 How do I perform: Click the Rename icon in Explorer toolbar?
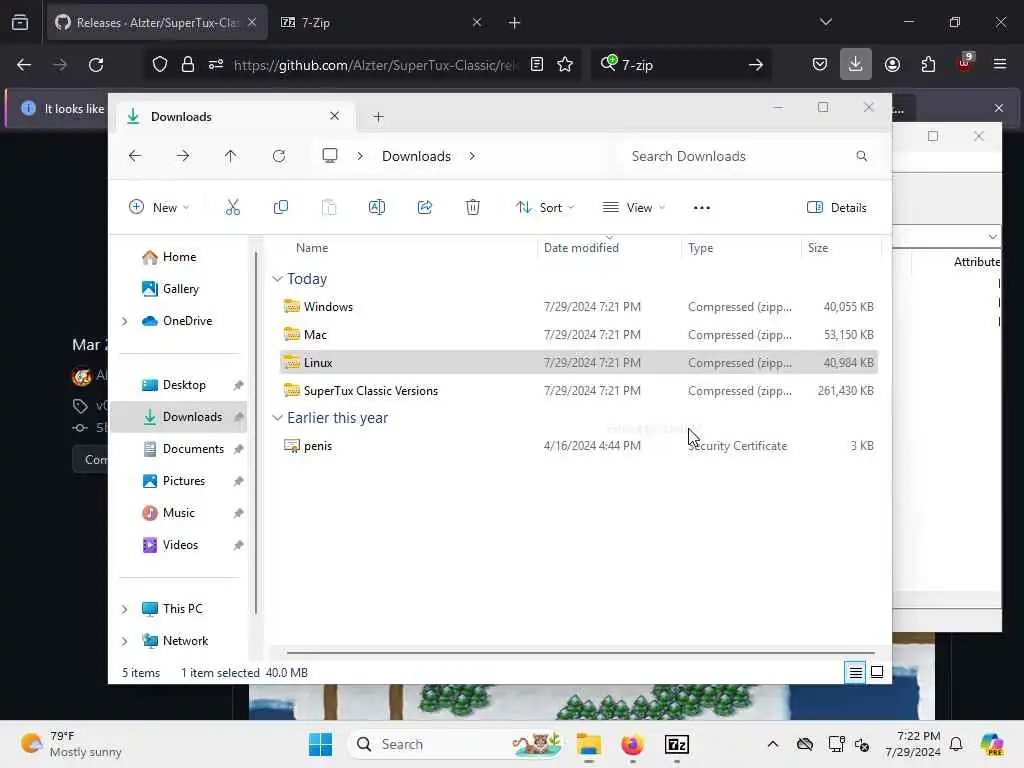(x=377, y=208)
